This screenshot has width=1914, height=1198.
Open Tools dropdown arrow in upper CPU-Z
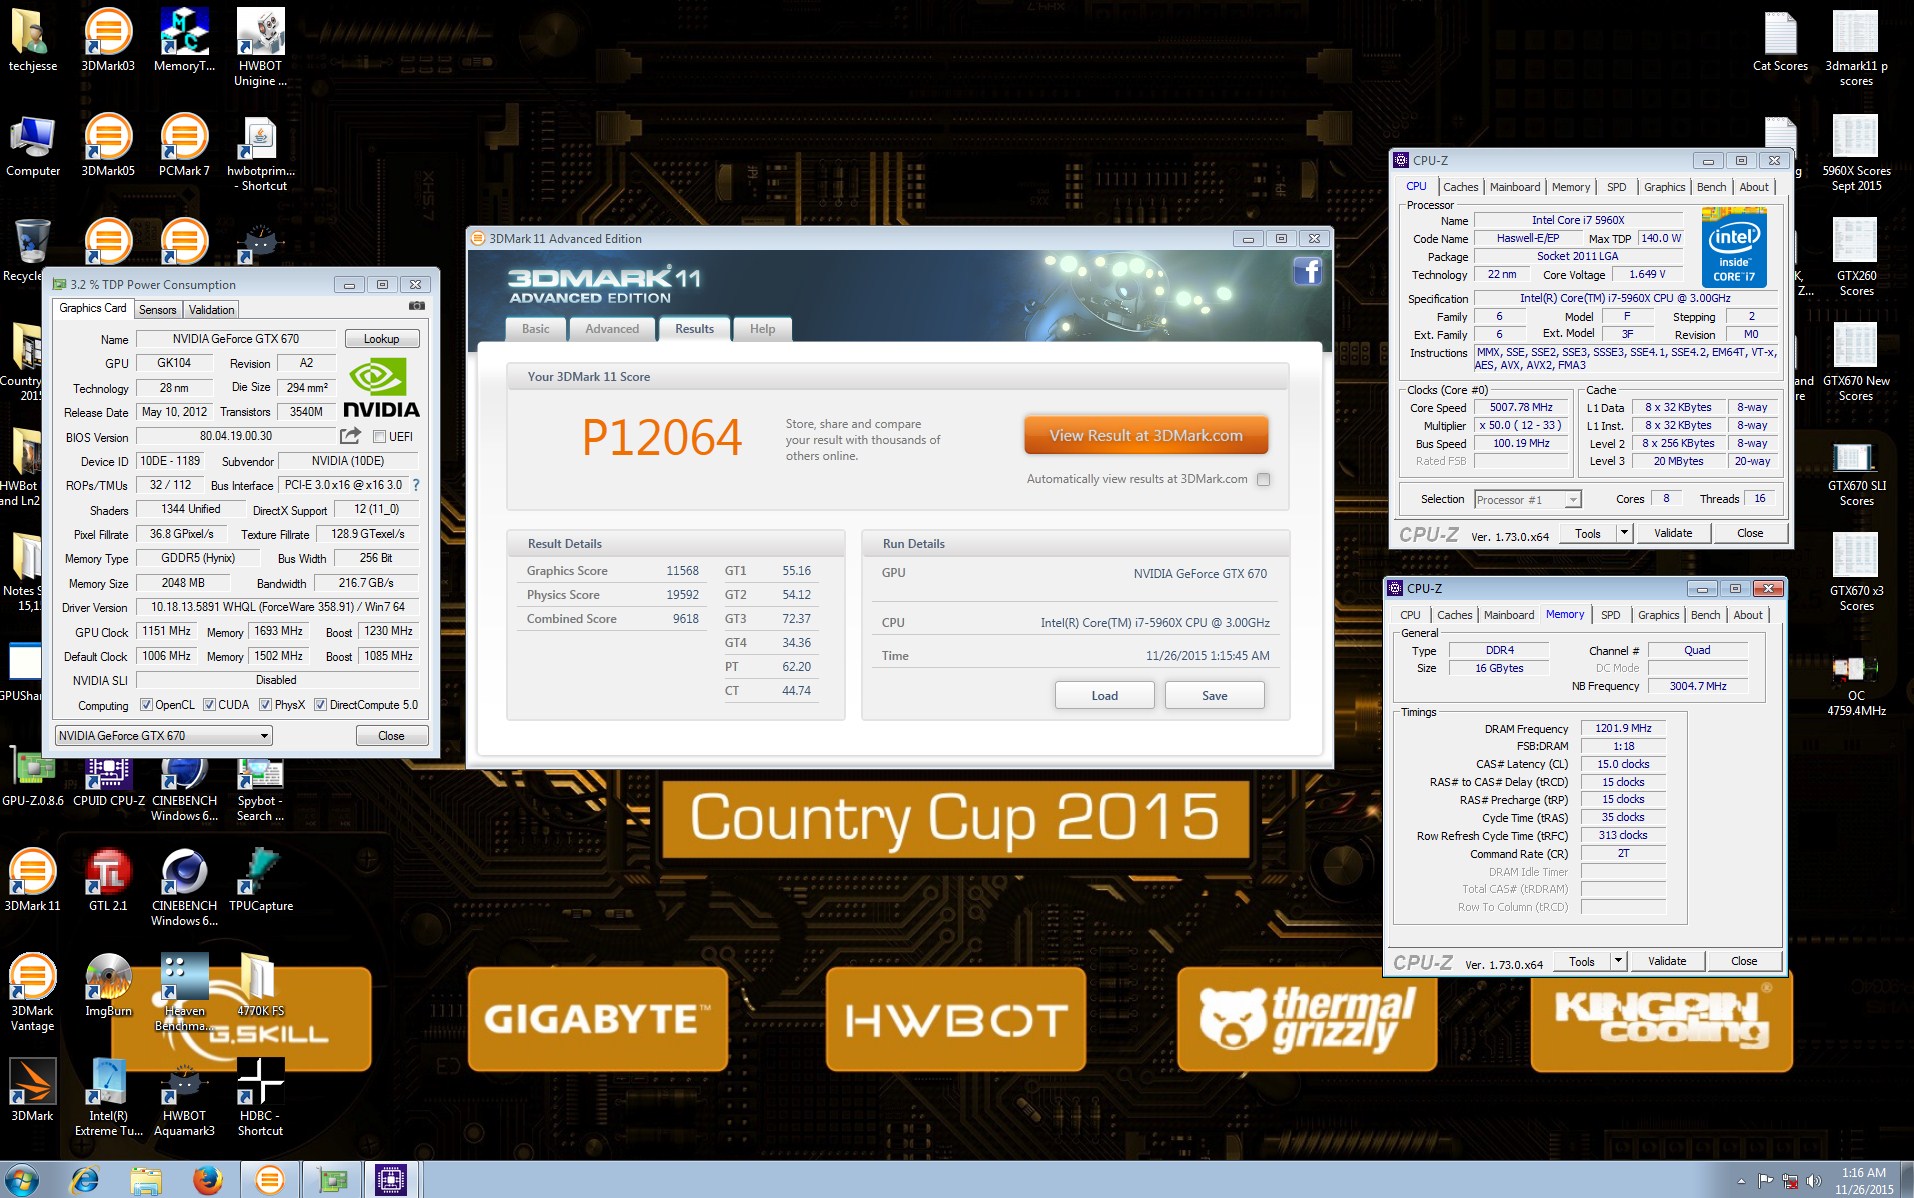1624,533
